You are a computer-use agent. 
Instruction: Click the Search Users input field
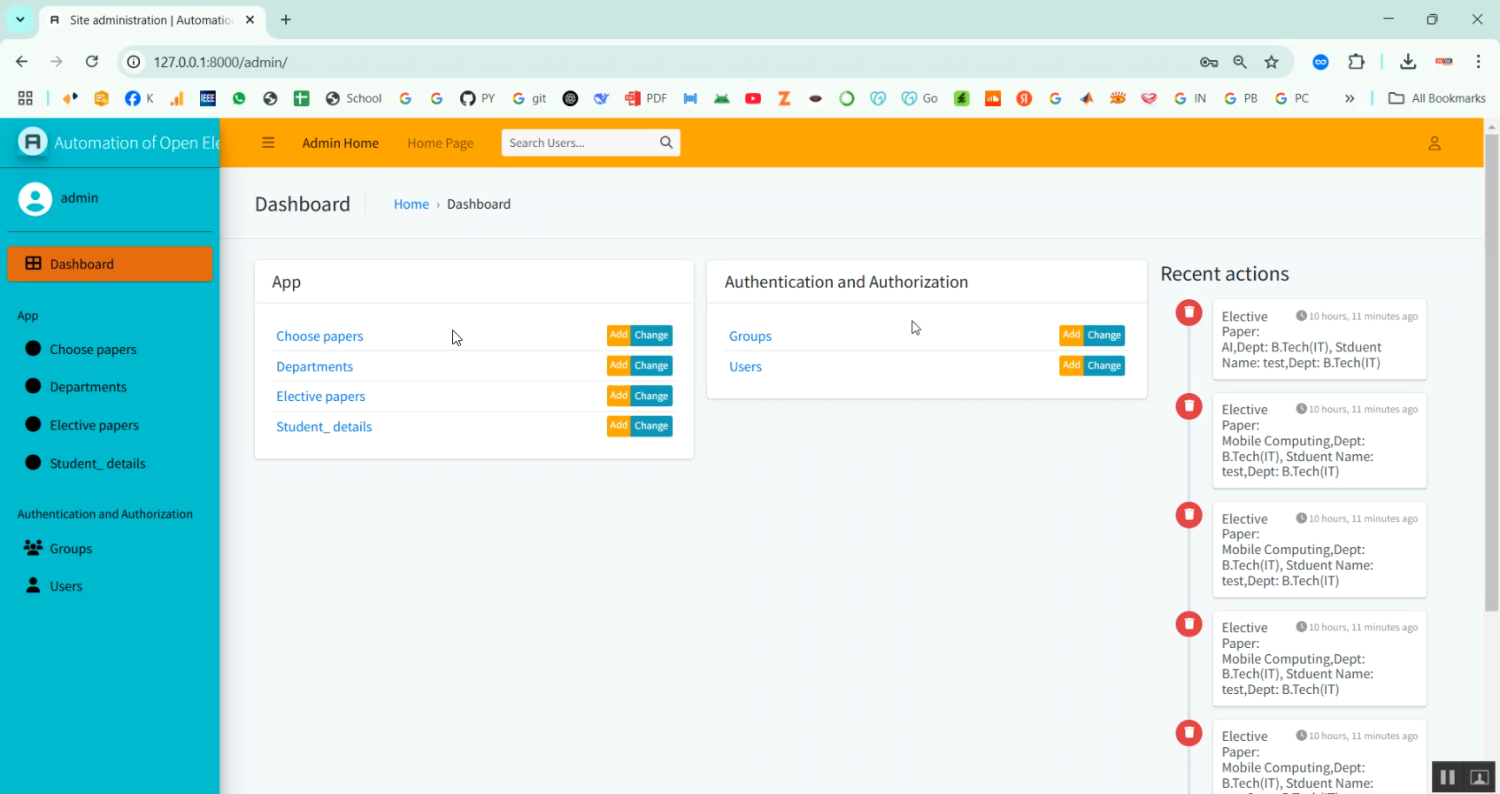click(580, 143)
